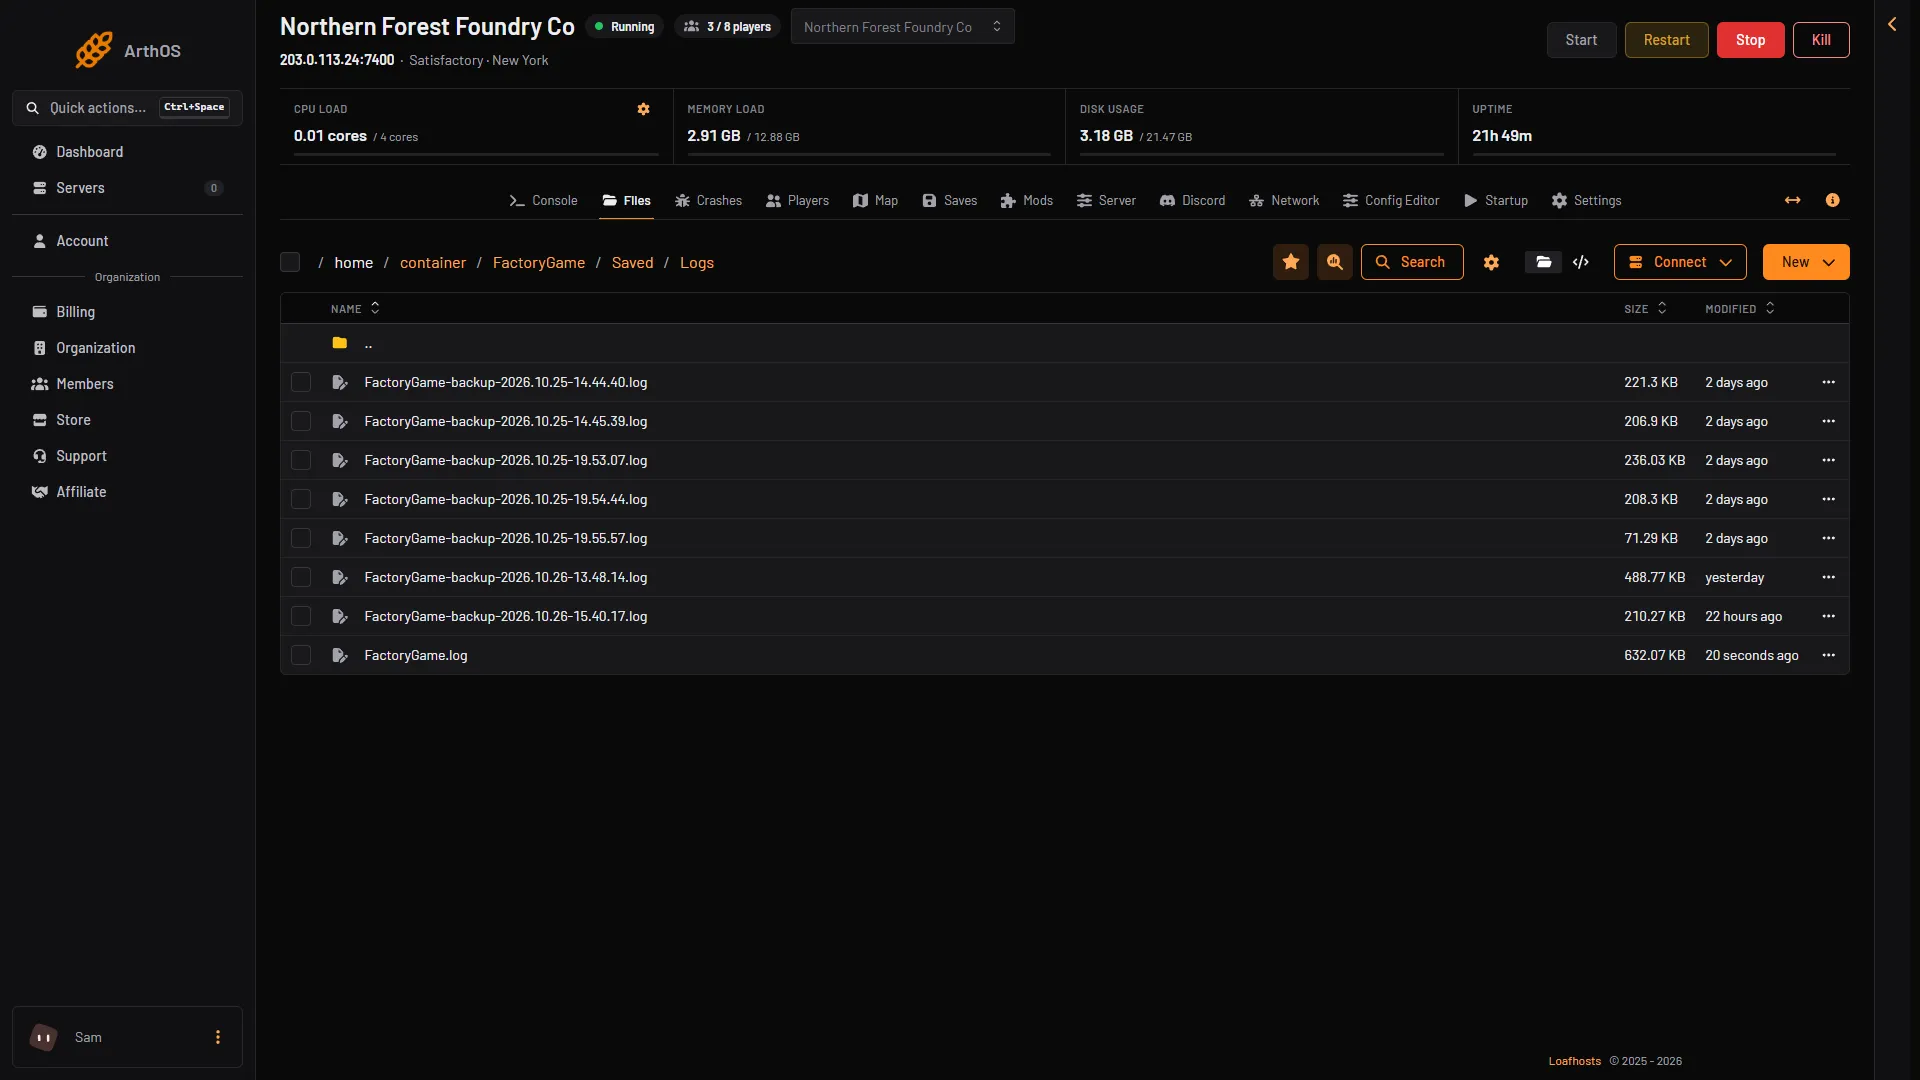
Task: Sort files by Size column
Action: (1645, 309)
